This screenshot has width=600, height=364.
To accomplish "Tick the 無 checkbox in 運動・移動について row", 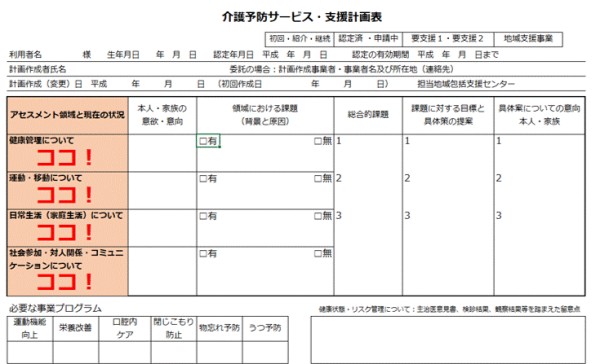I will [x=318, y=179].
